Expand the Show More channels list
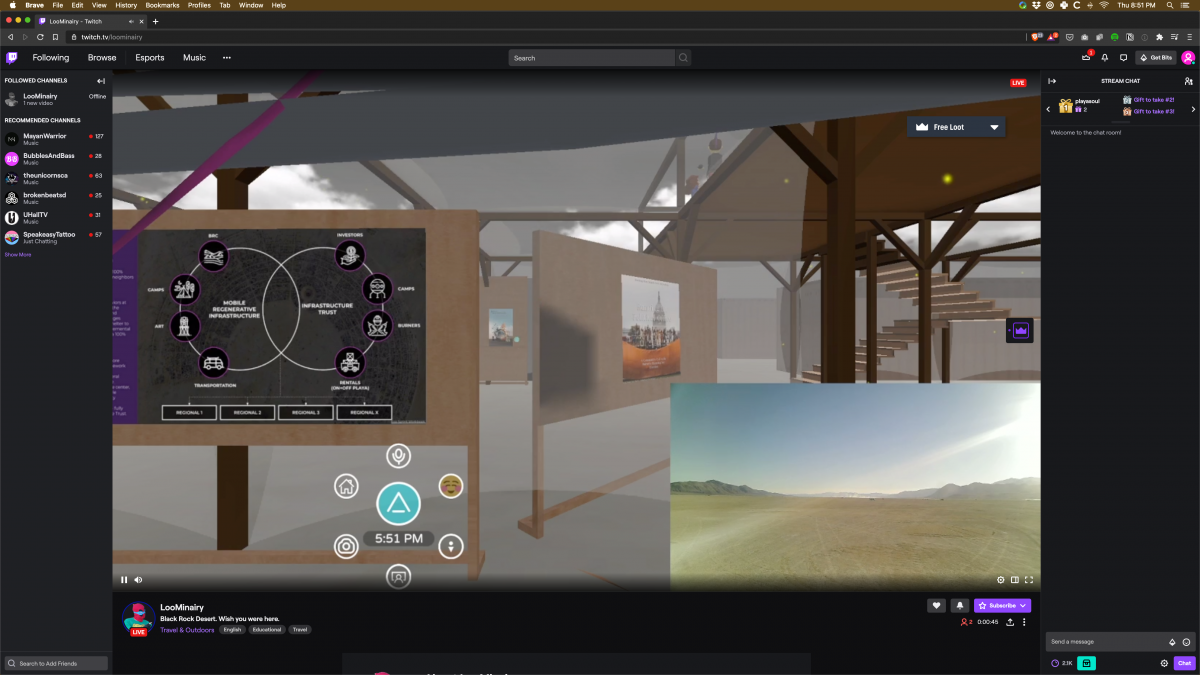Viewport: 1200px width, 675px height. 17,255
